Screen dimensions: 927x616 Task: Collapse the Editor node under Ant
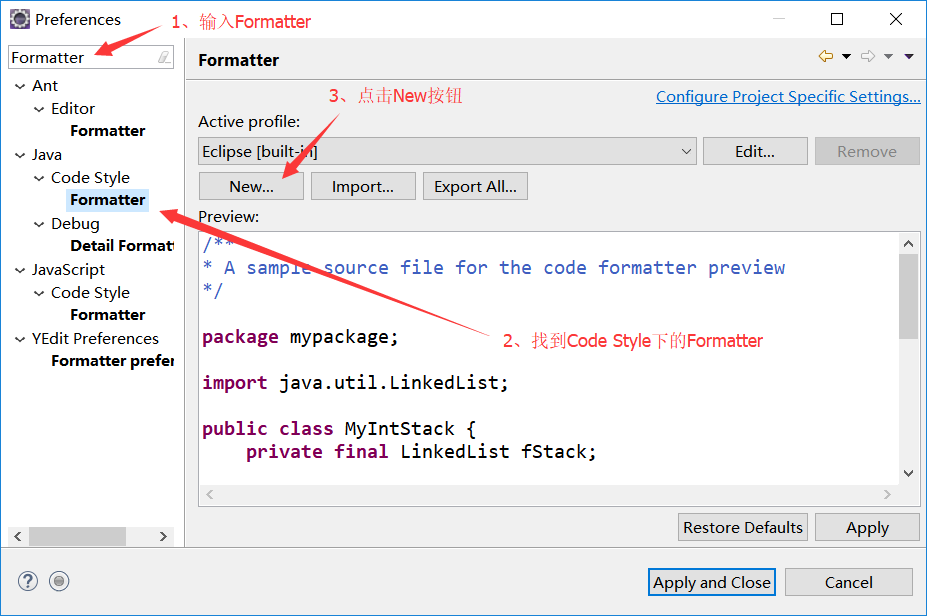[x=39, y=109]
